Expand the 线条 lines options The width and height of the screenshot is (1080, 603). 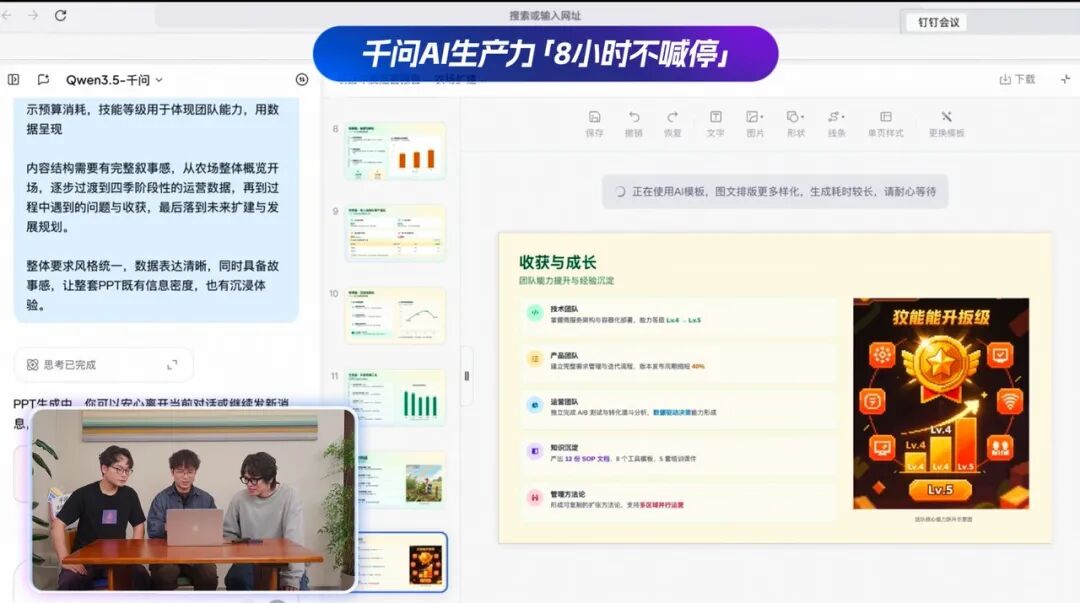(x=836, y=121)
